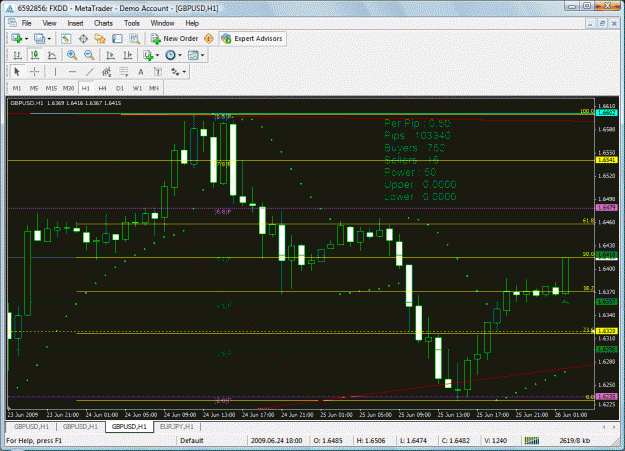Expand the Indicators dropdown arrow
The height and width of the screenshot is (451, 625).
tap(157, 55)
